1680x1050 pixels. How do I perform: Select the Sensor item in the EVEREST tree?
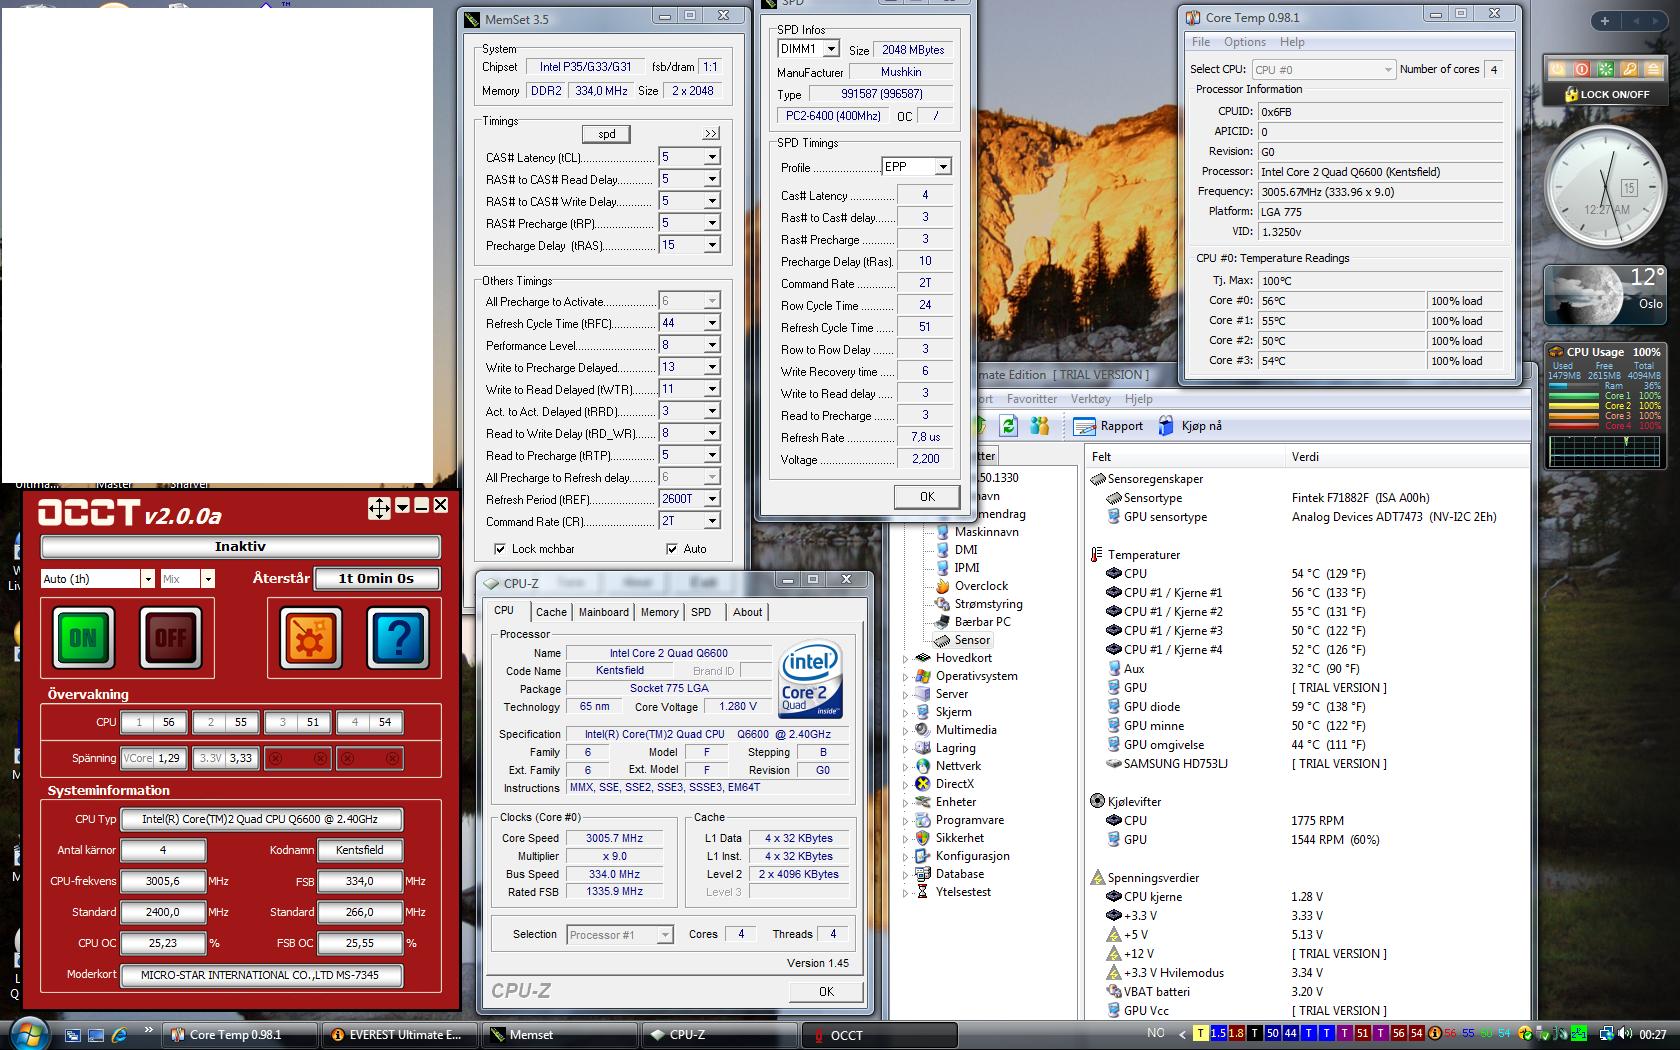click(972, 640)
